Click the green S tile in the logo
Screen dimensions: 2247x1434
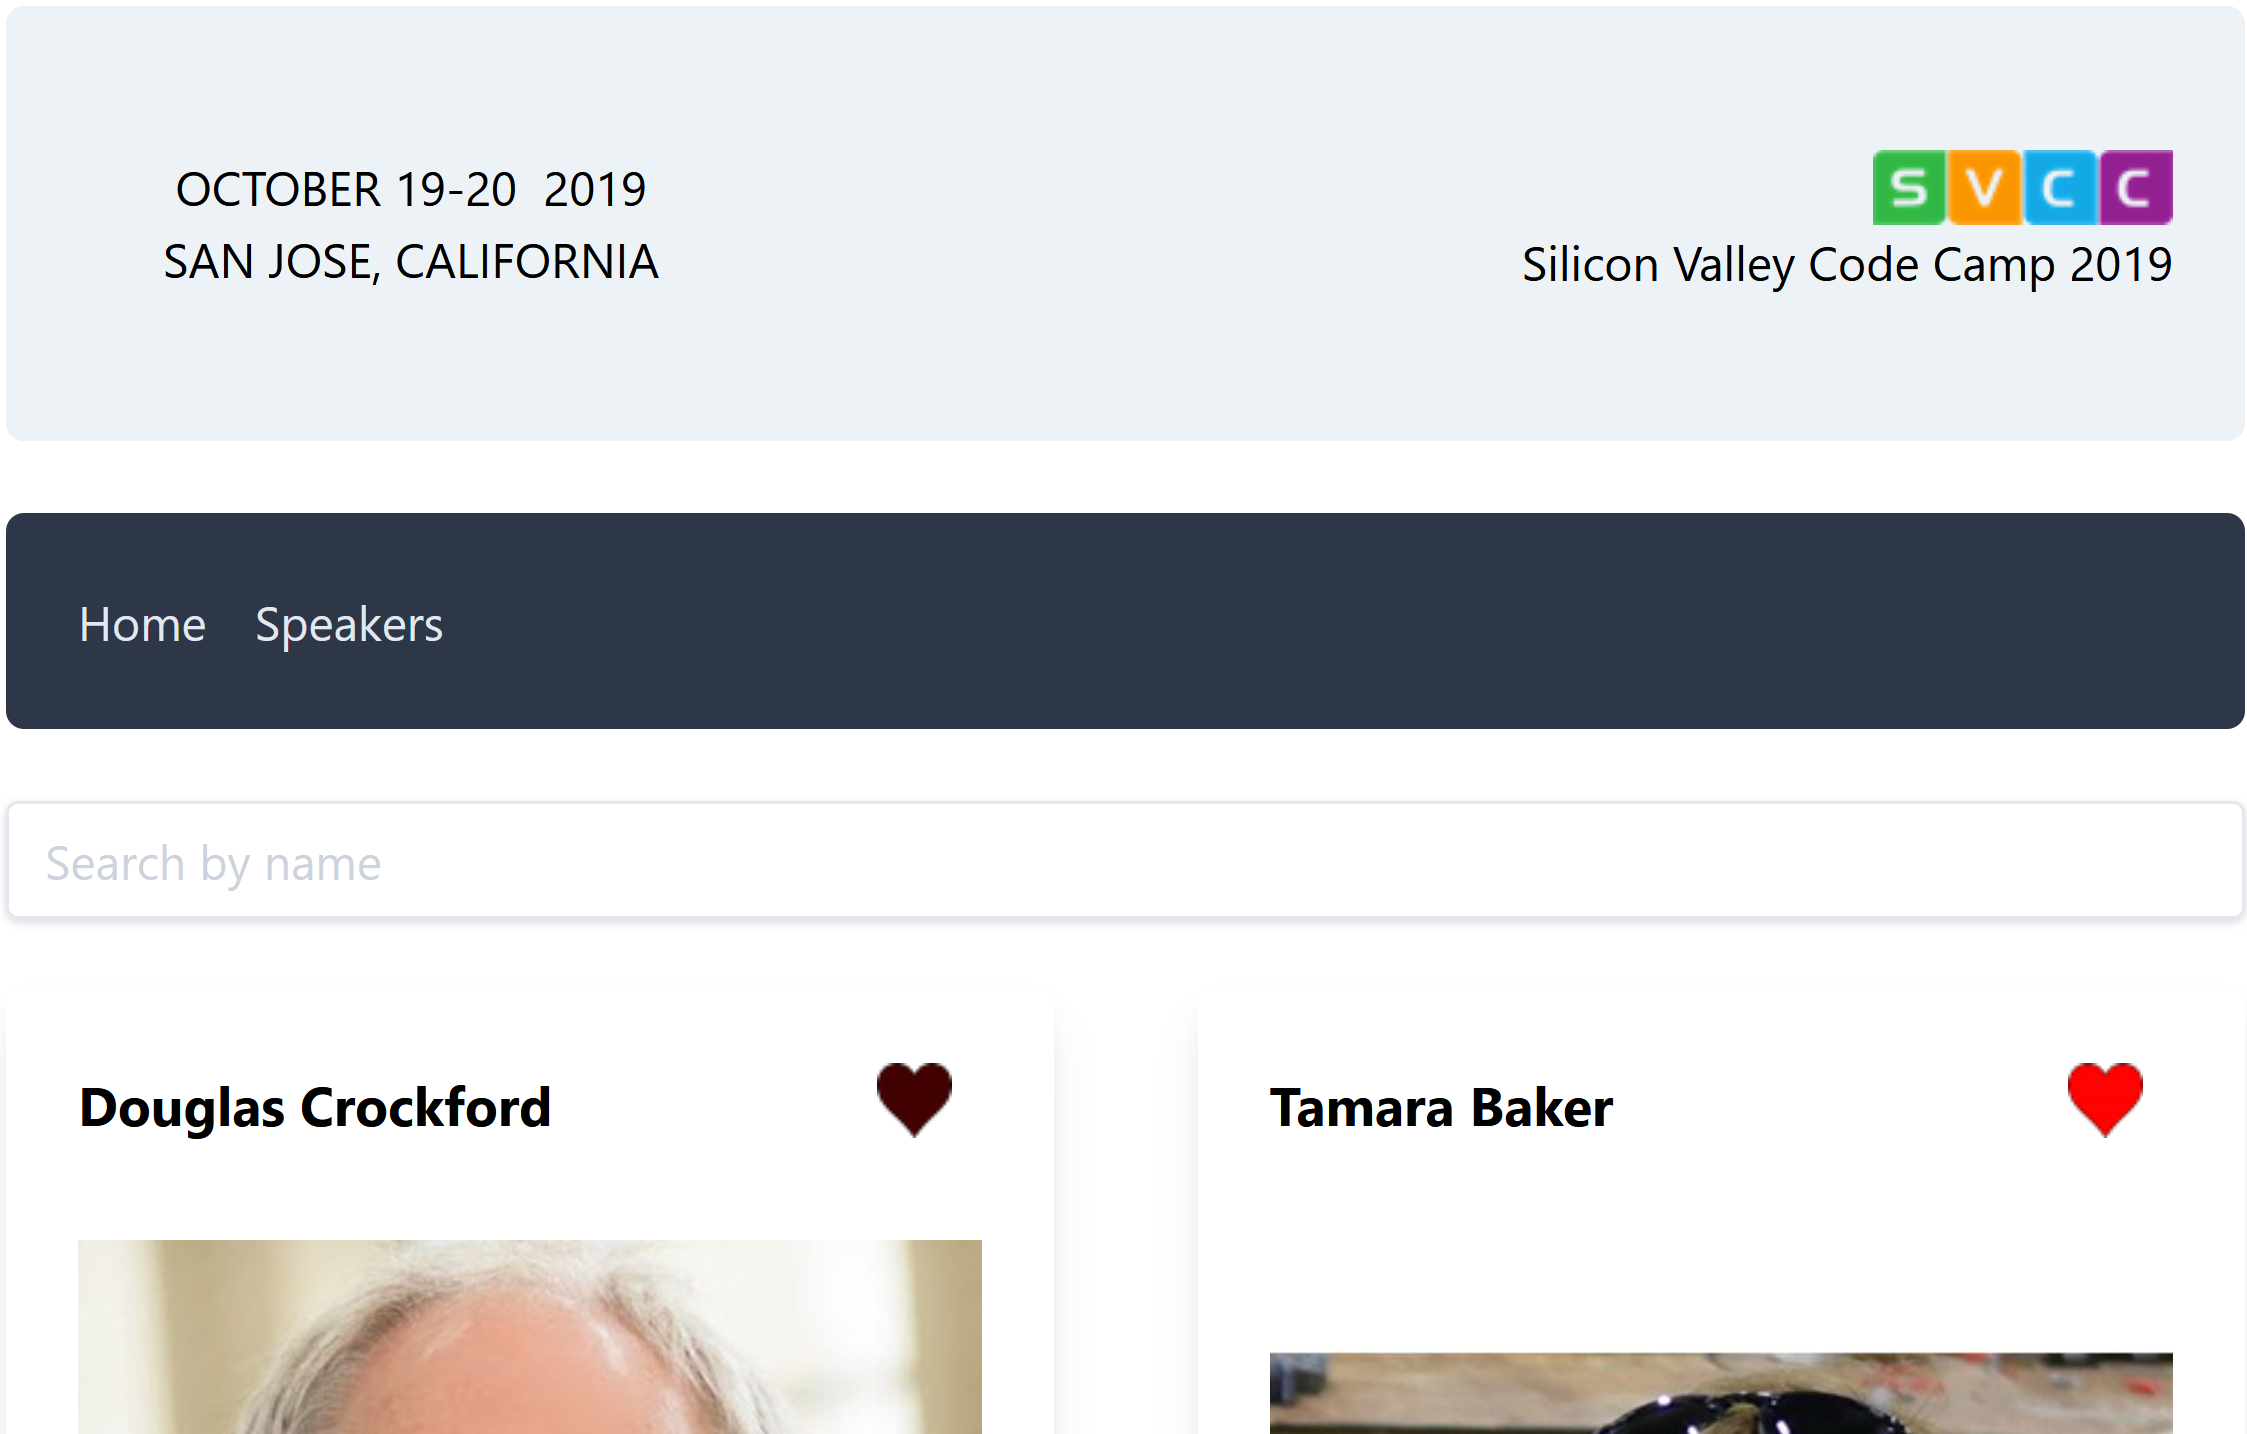[1908, 187]
